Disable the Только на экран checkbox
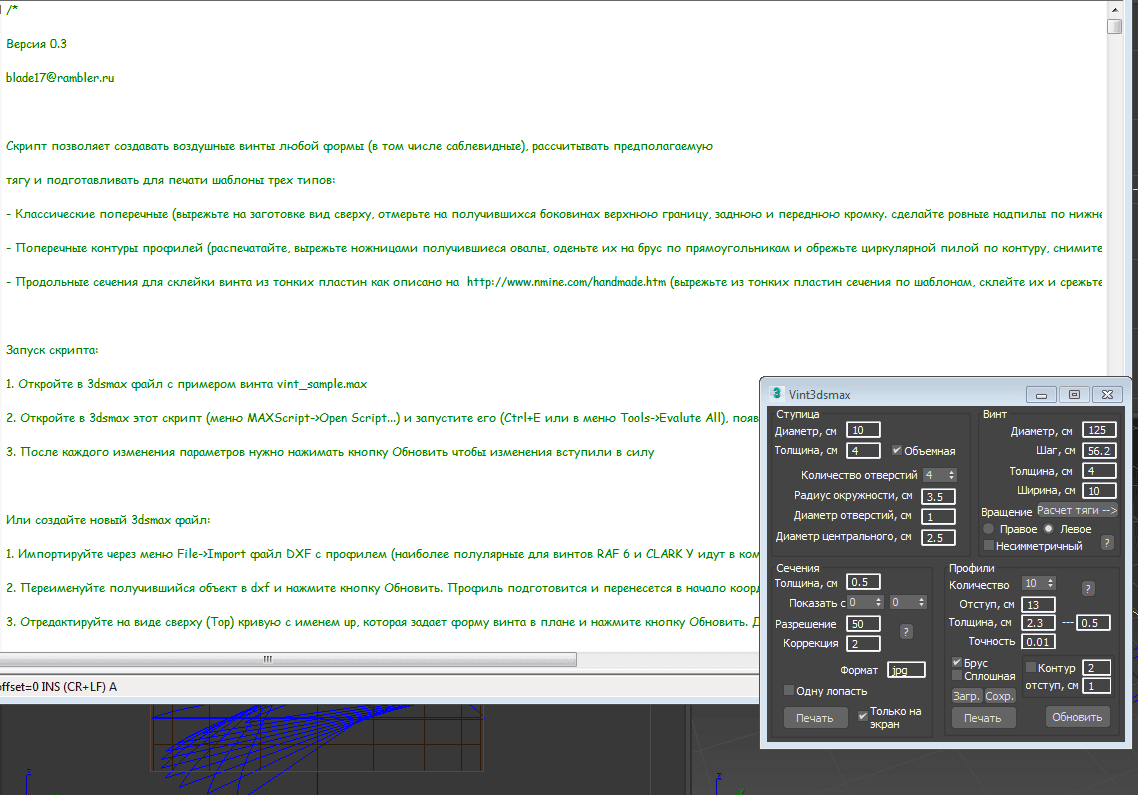Screen dimensions: 1138x795 [x=863, y=717]
